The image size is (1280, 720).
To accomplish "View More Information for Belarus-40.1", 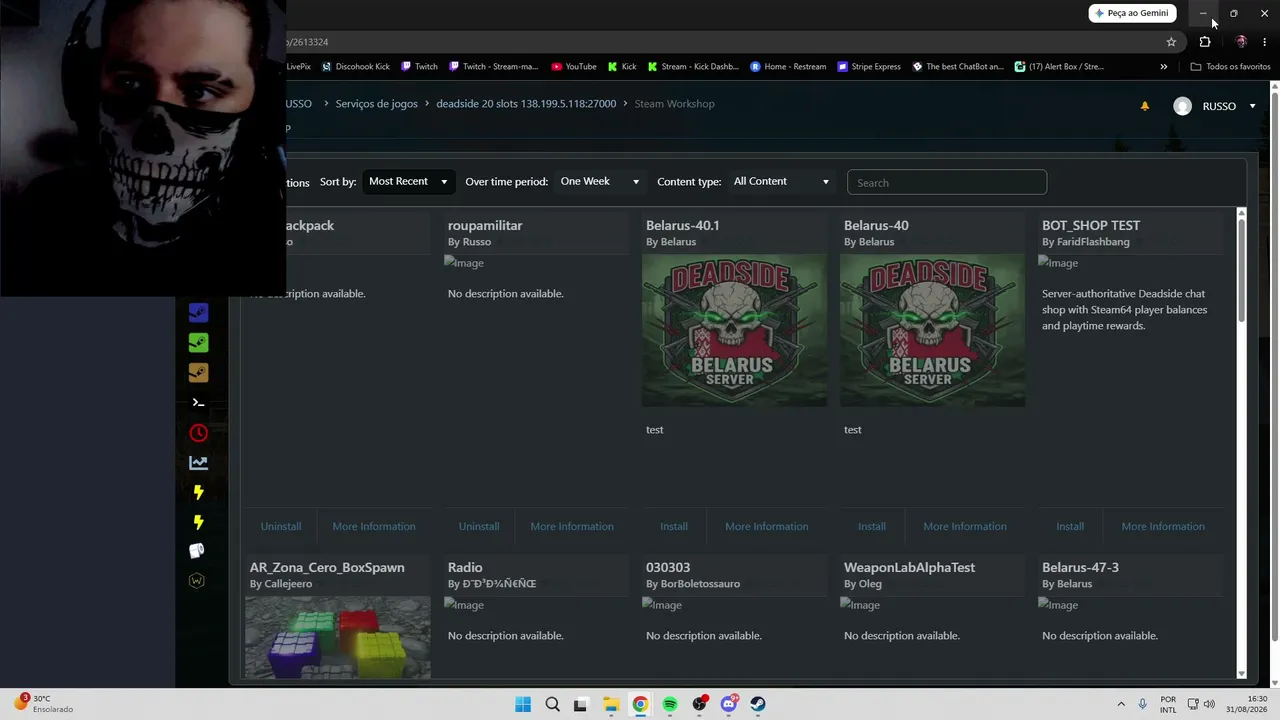I will click(767, 526).
